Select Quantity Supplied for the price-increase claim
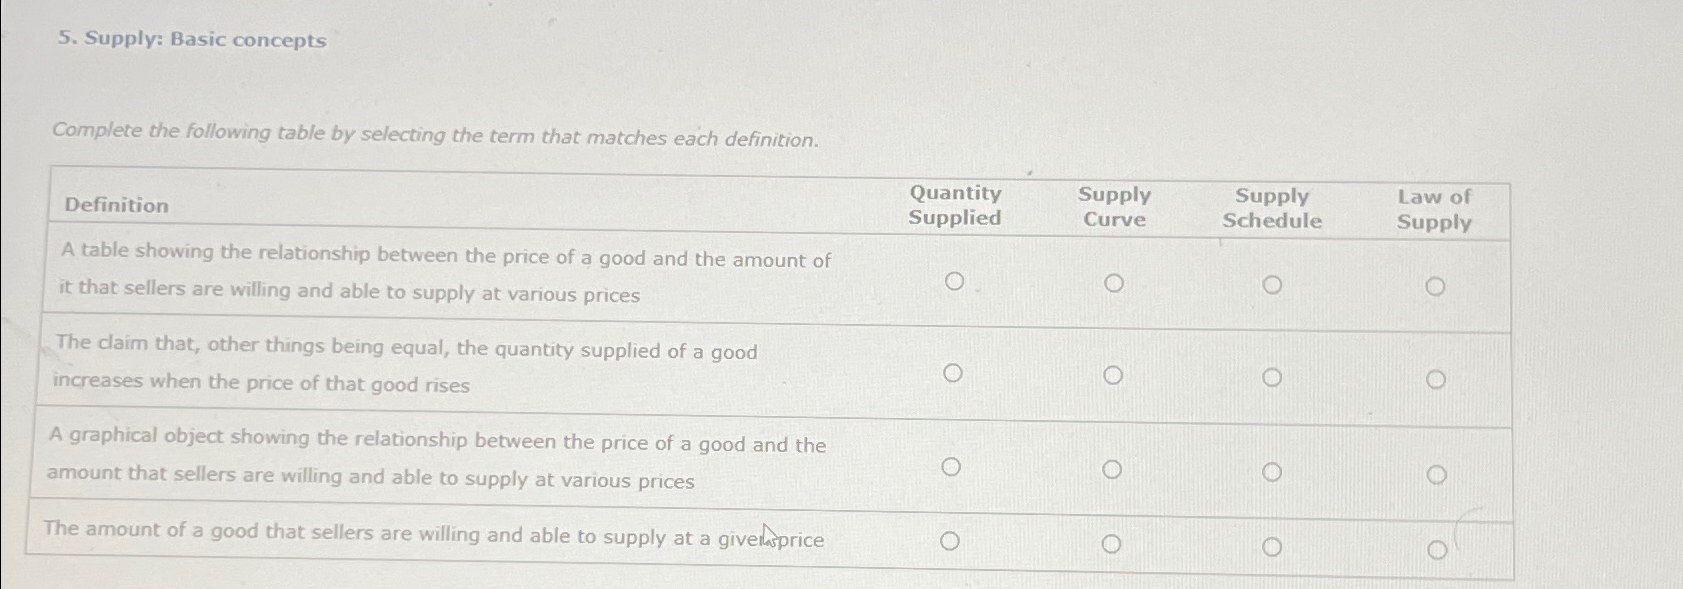The width and height of the screenshot is (1683, 589). click(x=953, y=372)
